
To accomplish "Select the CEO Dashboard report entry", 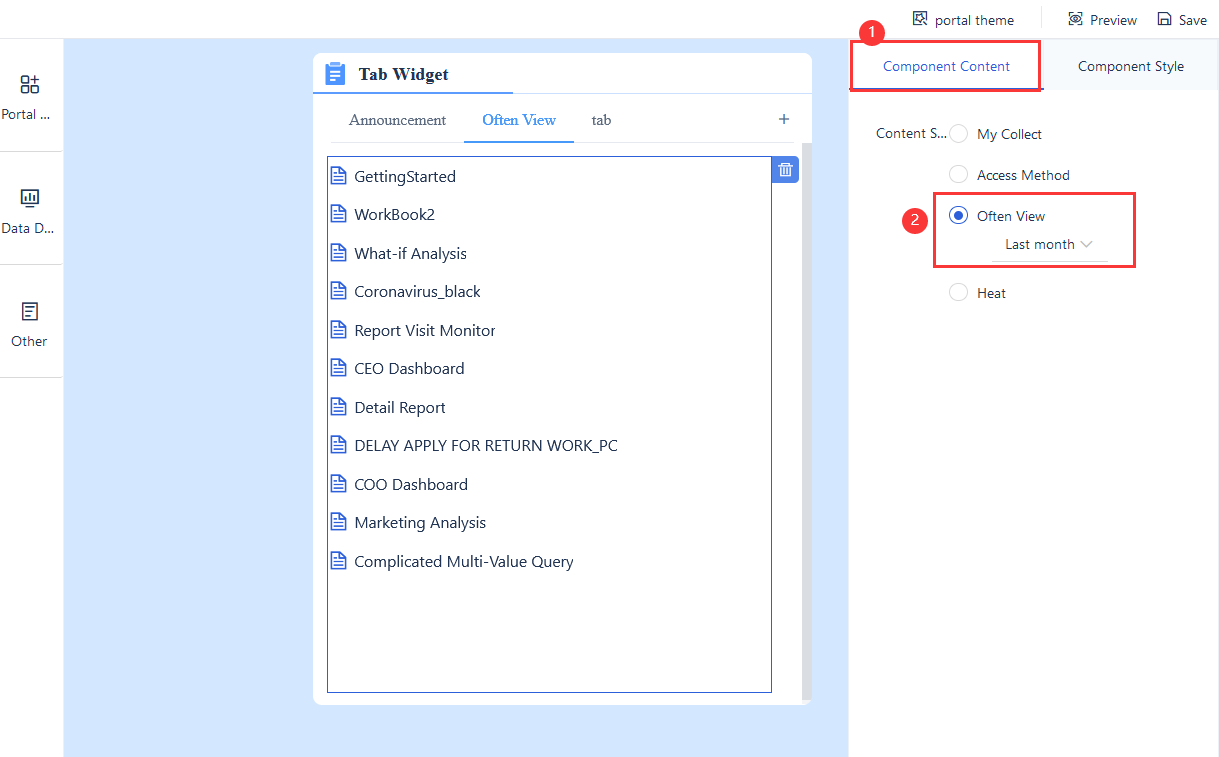I will point(410,368).
